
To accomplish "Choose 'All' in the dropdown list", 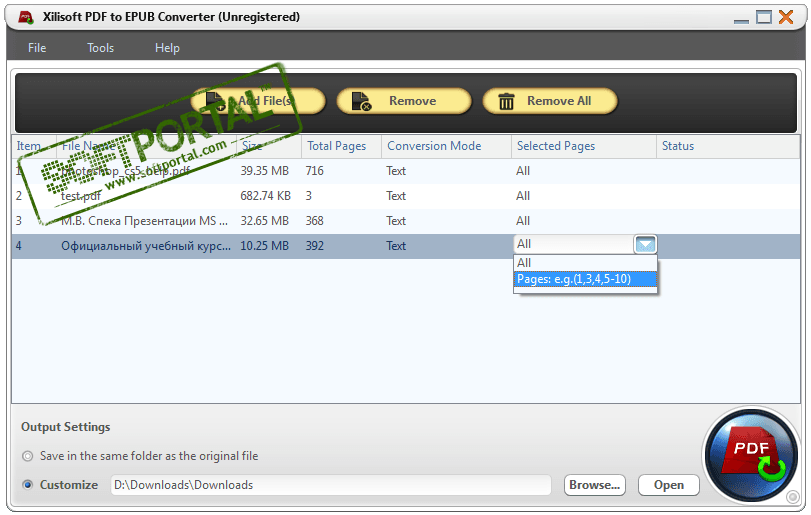I will [x=585, y=263].
